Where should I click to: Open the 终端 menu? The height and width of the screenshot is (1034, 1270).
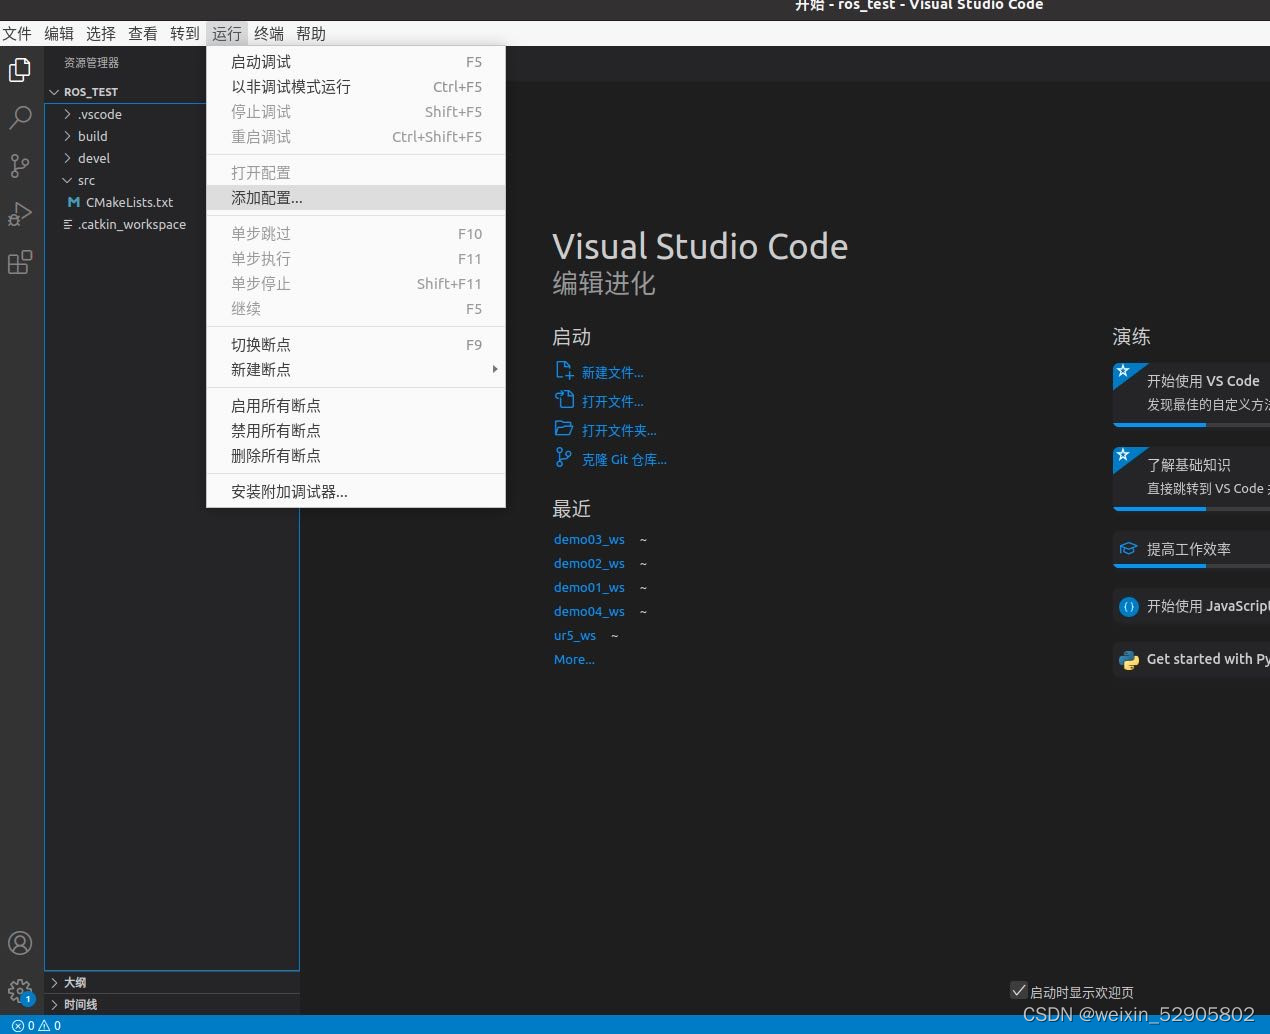point(267,33)
